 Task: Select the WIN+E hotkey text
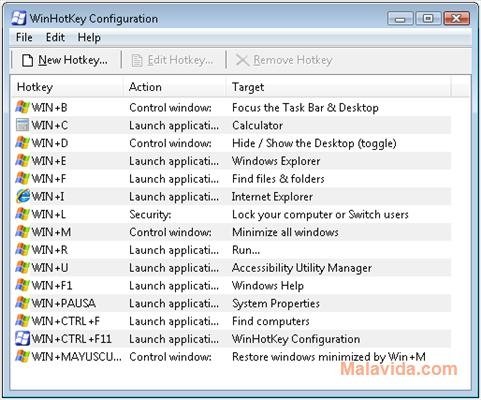49,161
